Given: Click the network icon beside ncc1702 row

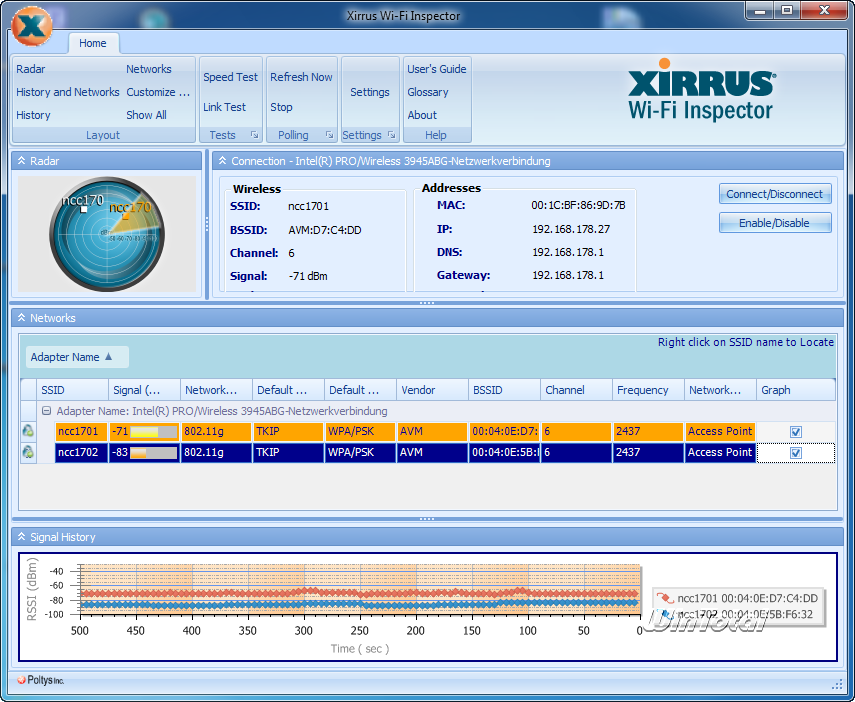Looking at the screenshot, I should [29, 452].
